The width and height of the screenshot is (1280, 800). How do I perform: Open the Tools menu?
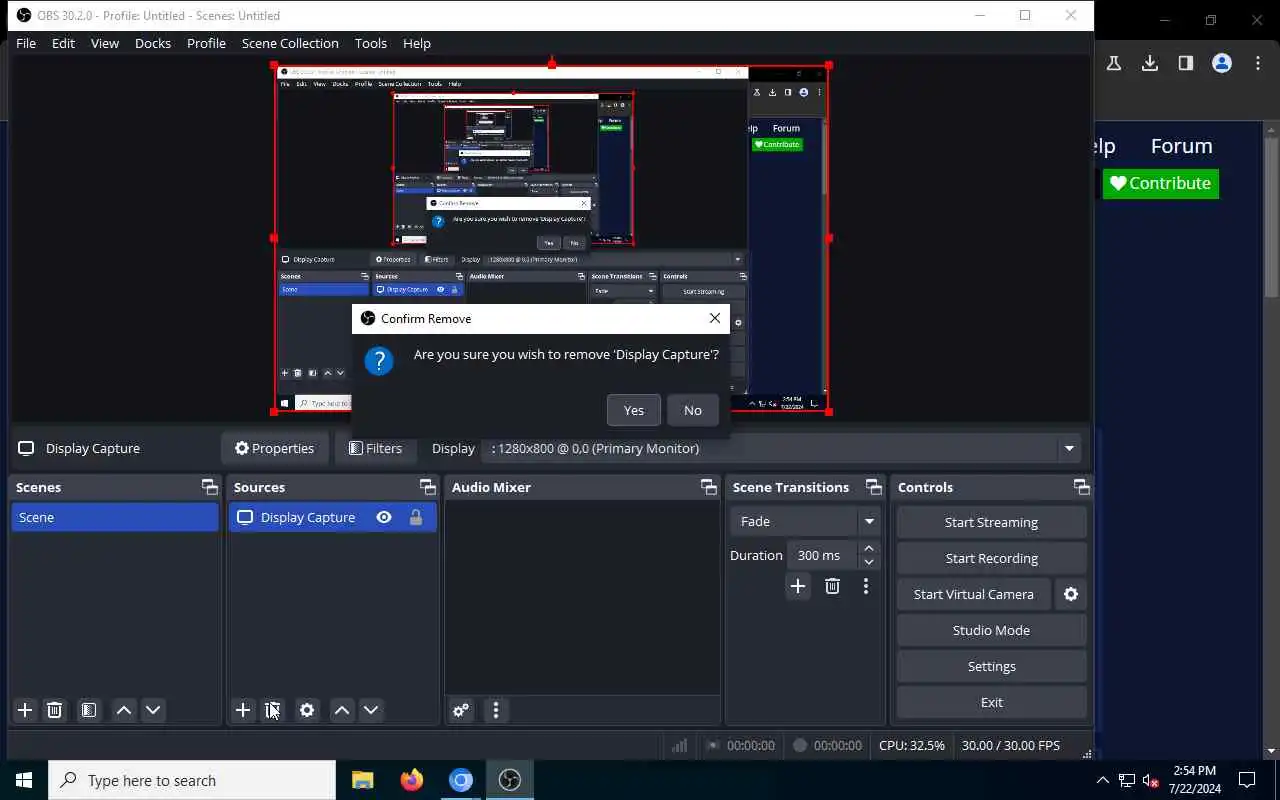(371, 43)
